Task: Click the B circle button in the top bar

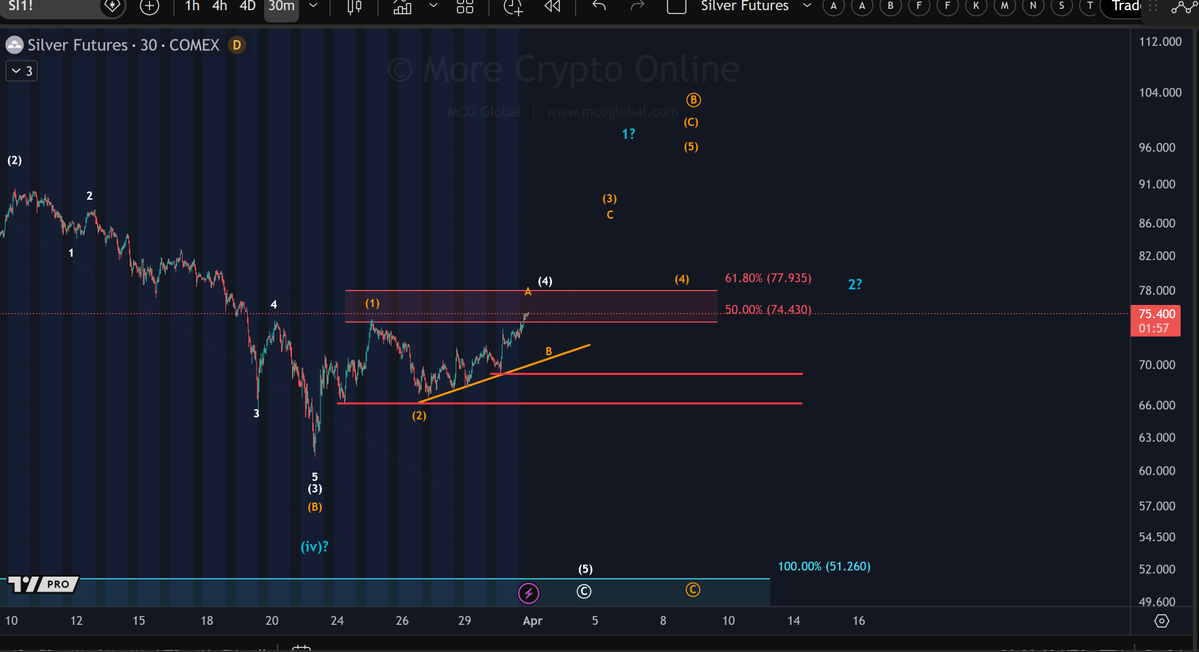Action: (891, 6)
